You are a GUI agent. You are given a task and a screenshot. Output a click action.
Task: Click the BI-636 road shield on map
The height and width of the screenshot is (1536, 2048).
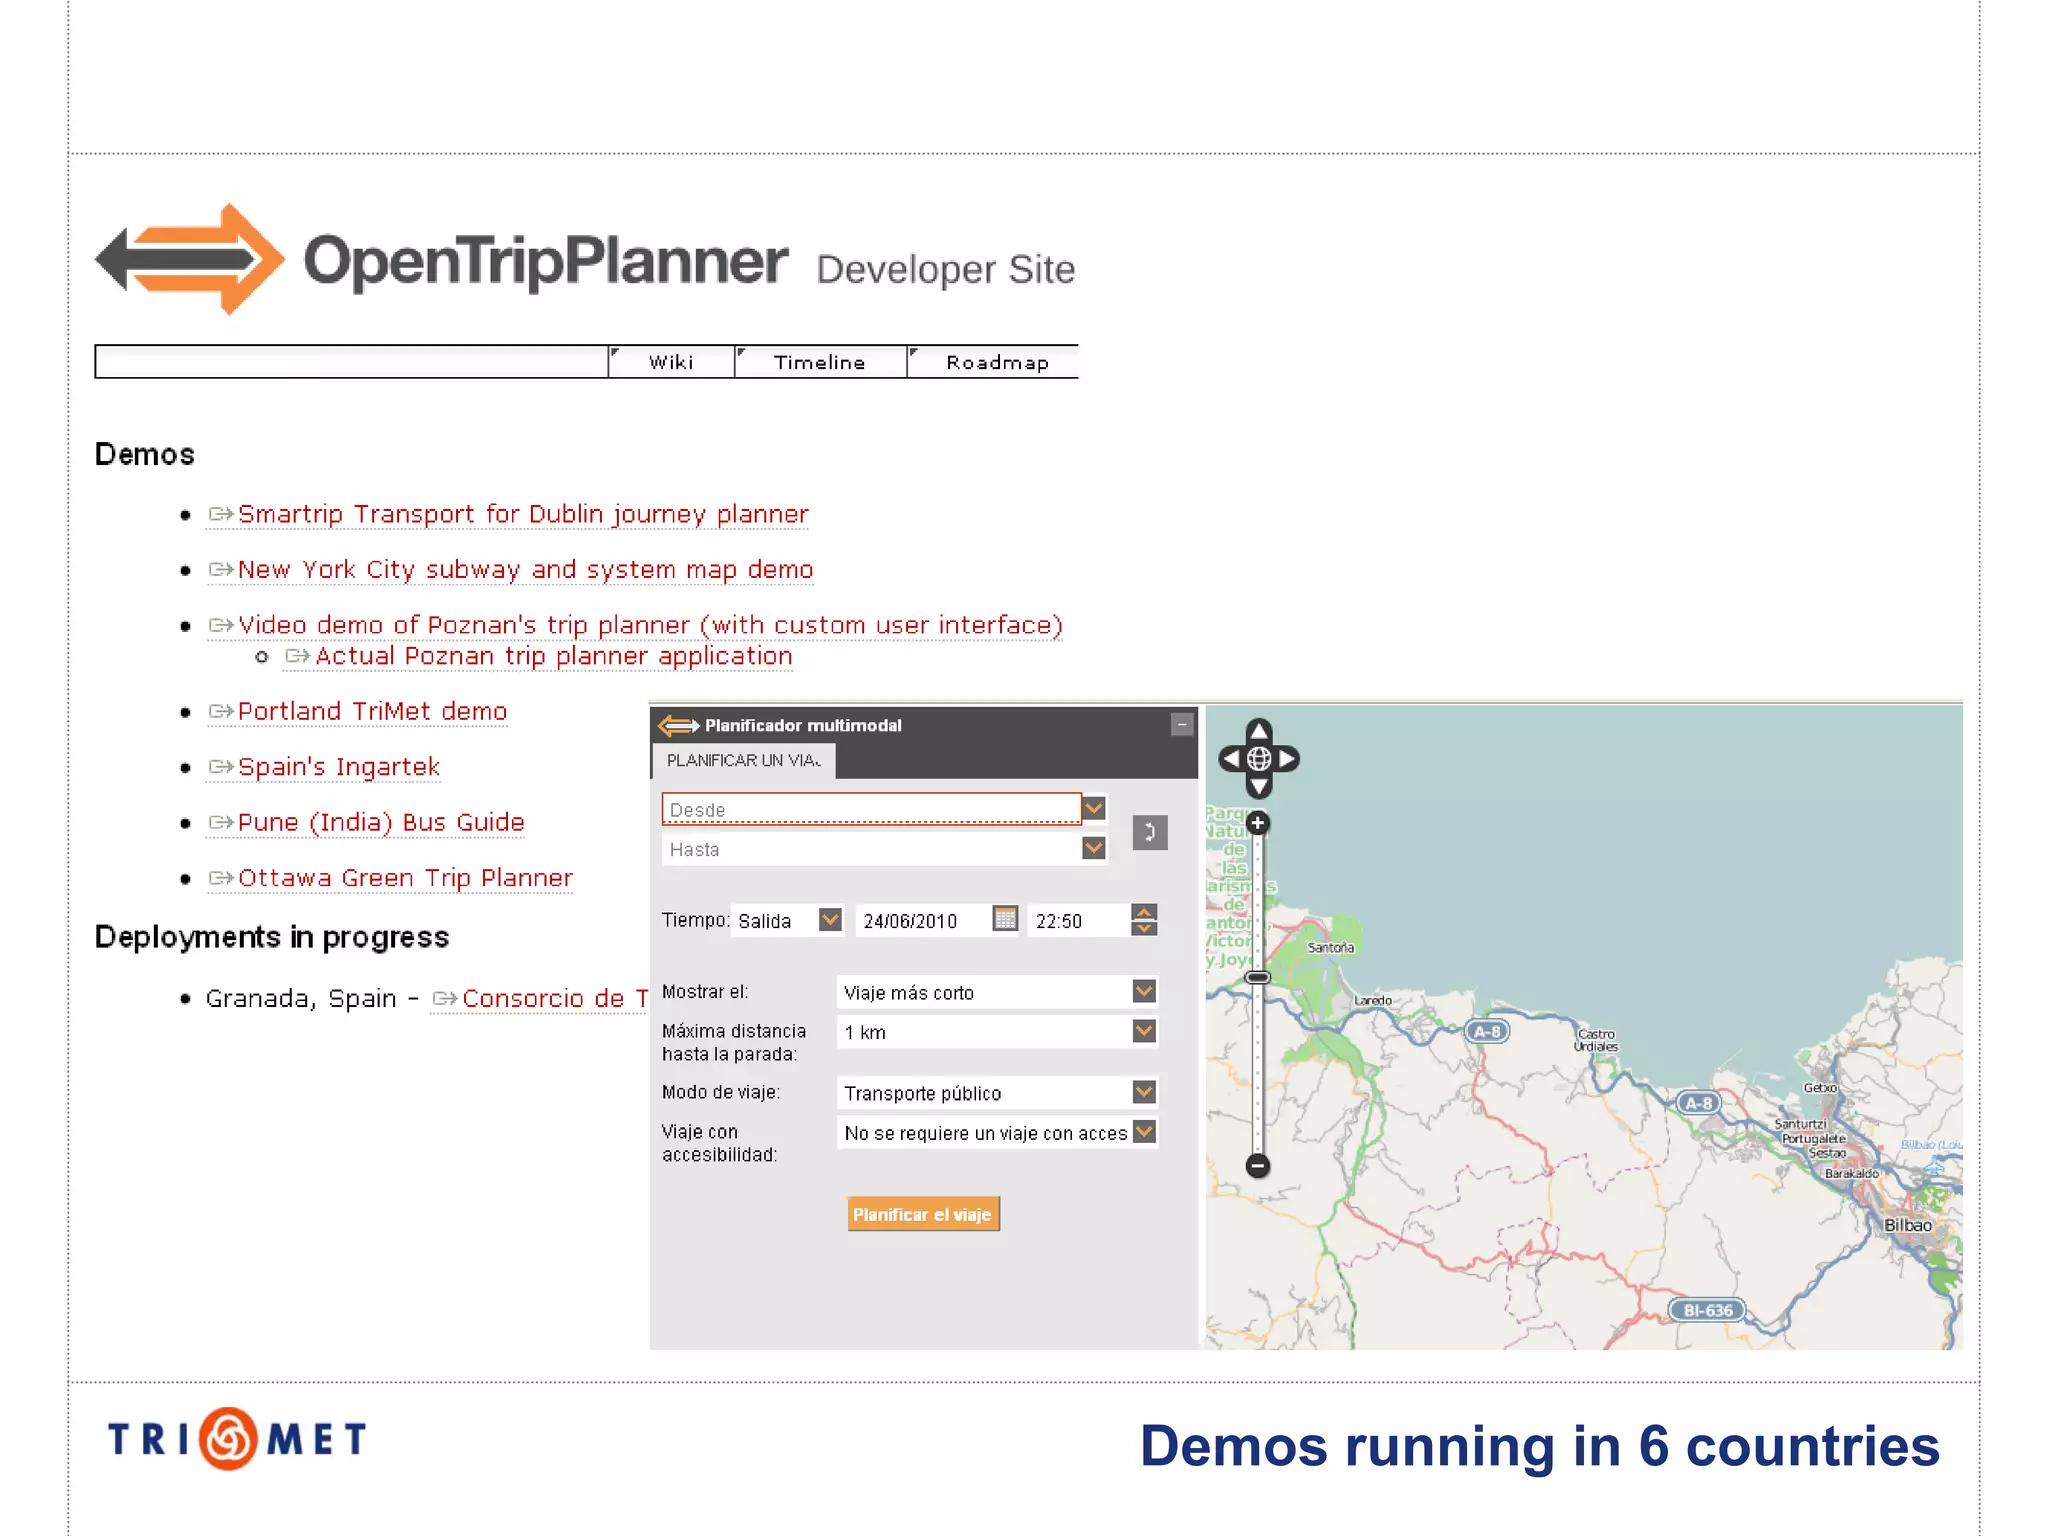pyautogui.click(x=1707, y=1310)
